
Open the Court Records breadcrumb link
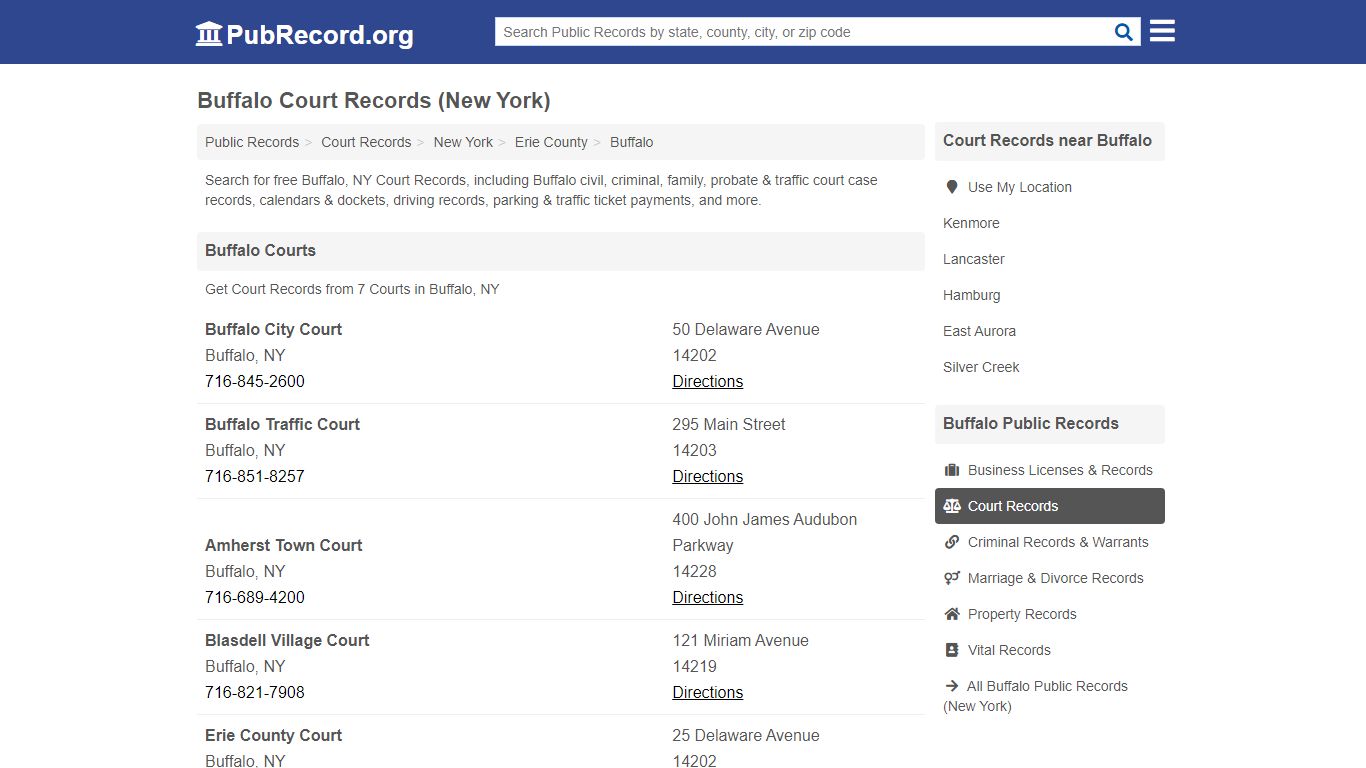click(366, 142)
